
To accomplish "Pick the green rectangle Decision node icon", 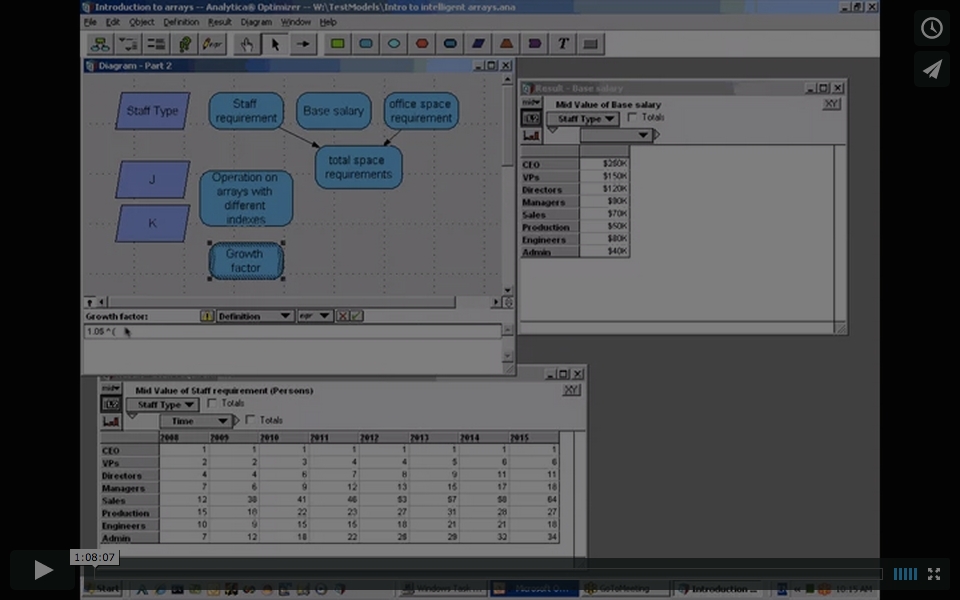I will pos(338,44).
